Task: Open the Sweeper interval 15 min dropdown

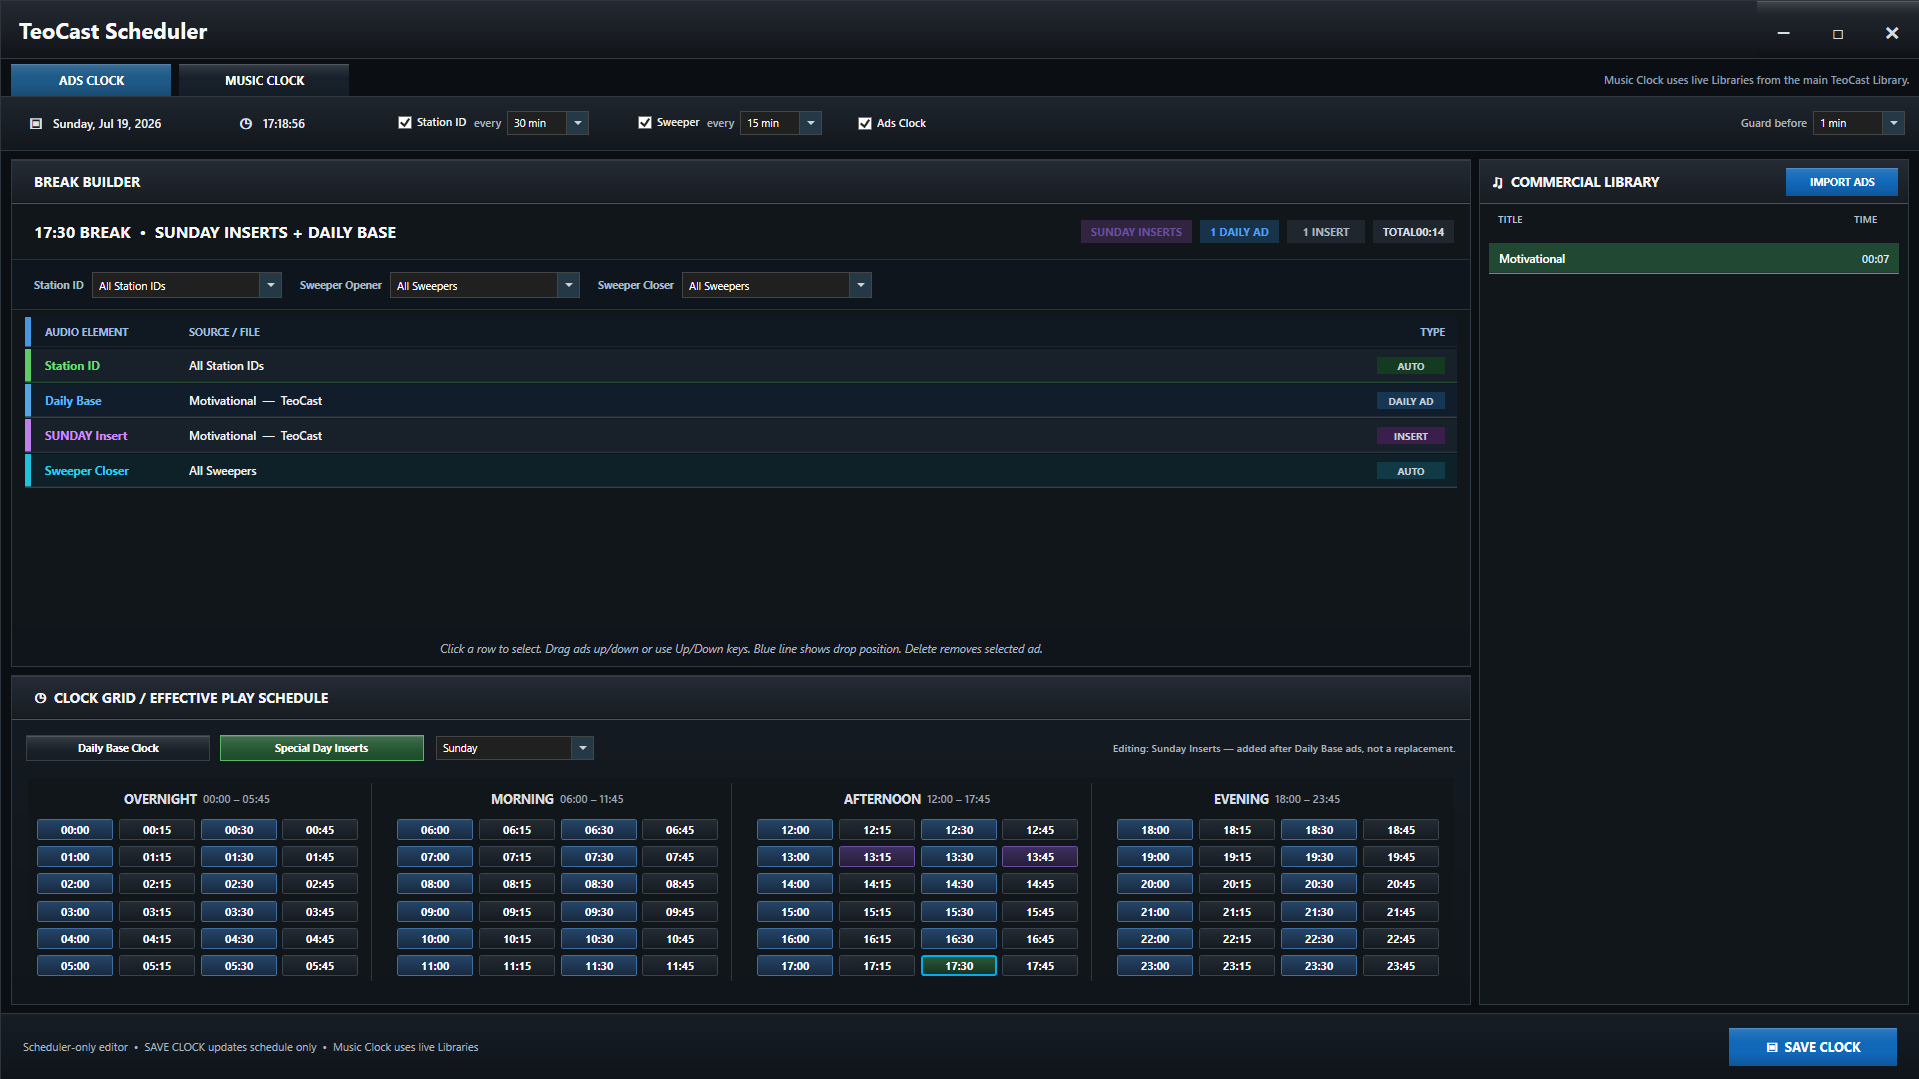Action: 780,123
